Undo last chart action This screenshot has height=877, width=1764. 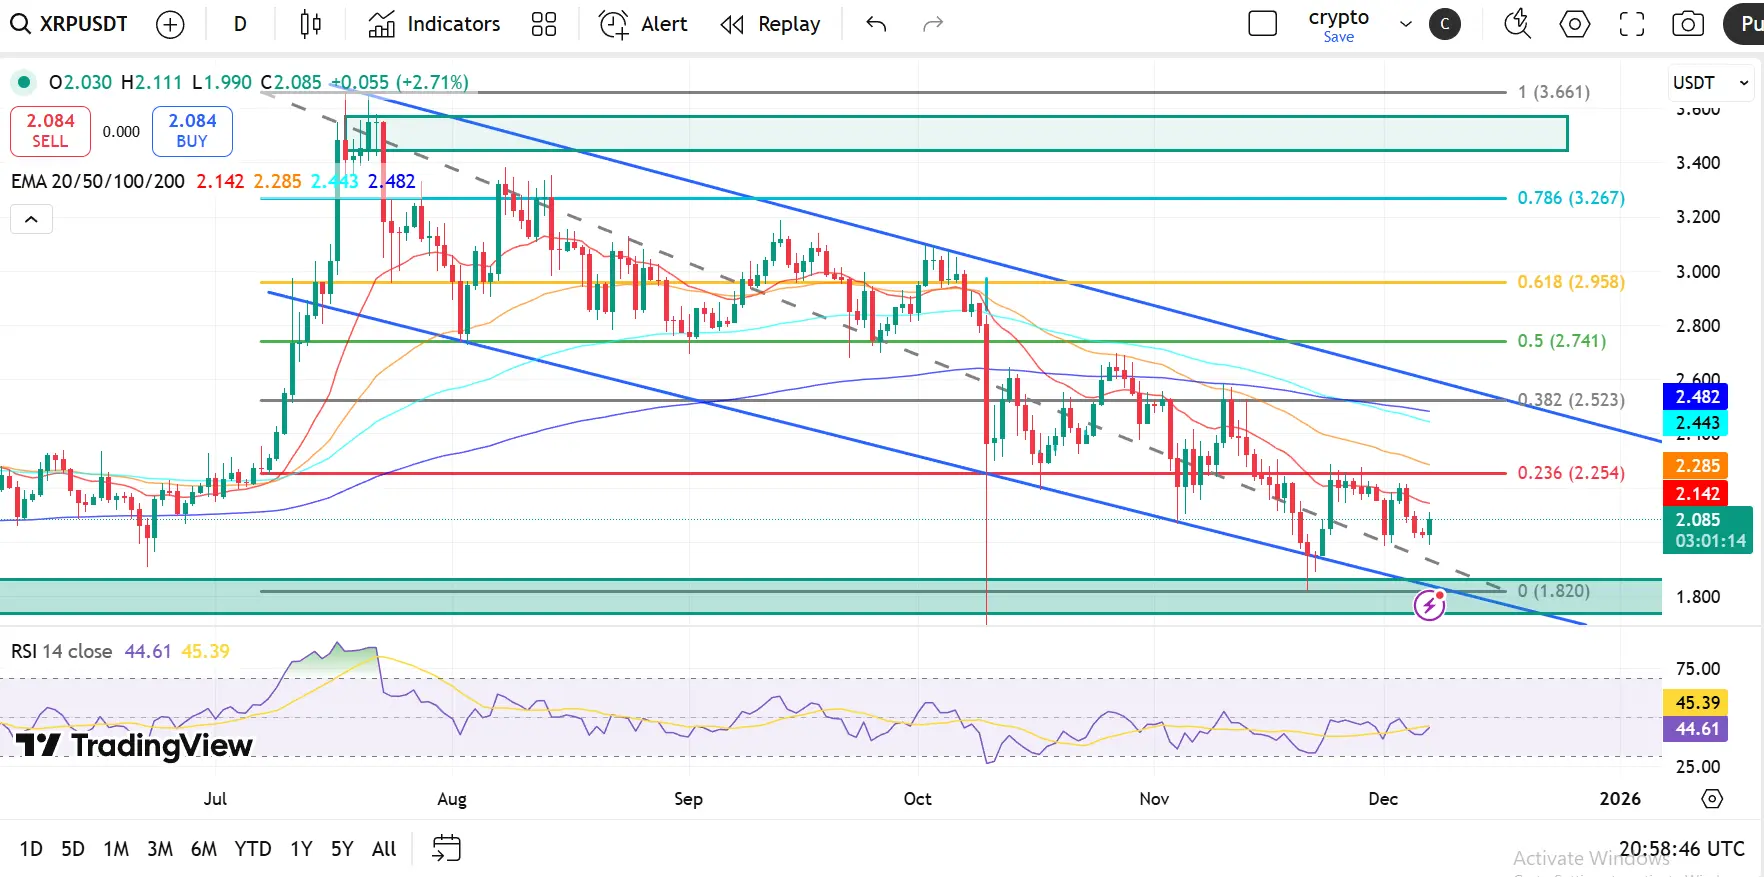[x=877, y=24]
